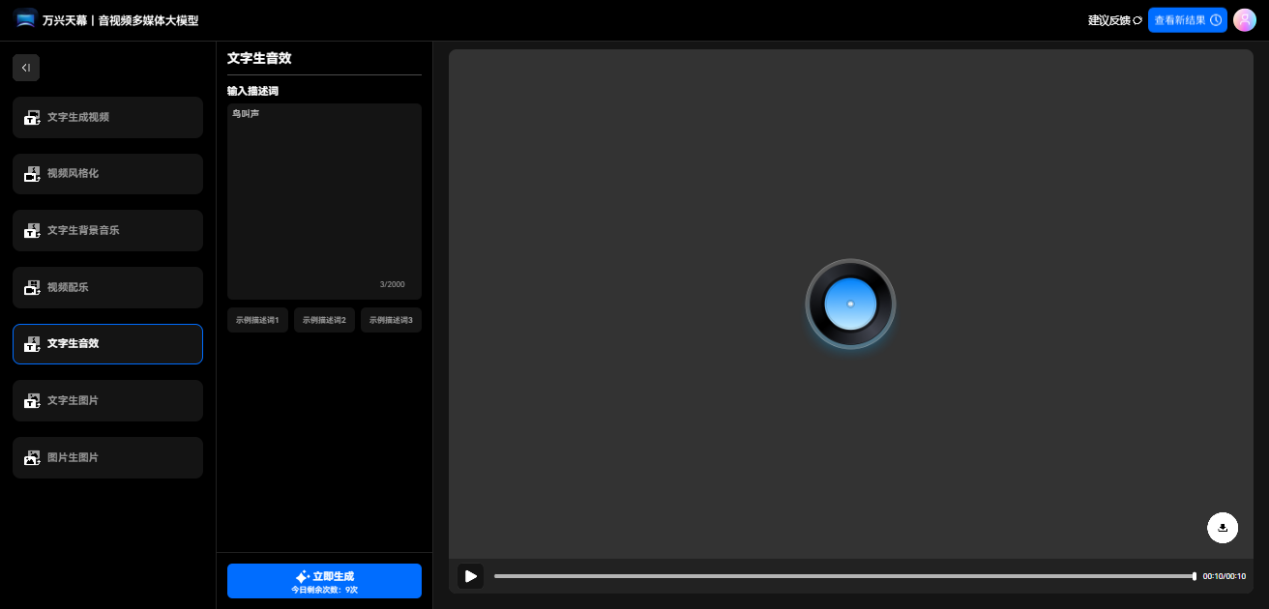Open 图片生图片 menu item

108,457
